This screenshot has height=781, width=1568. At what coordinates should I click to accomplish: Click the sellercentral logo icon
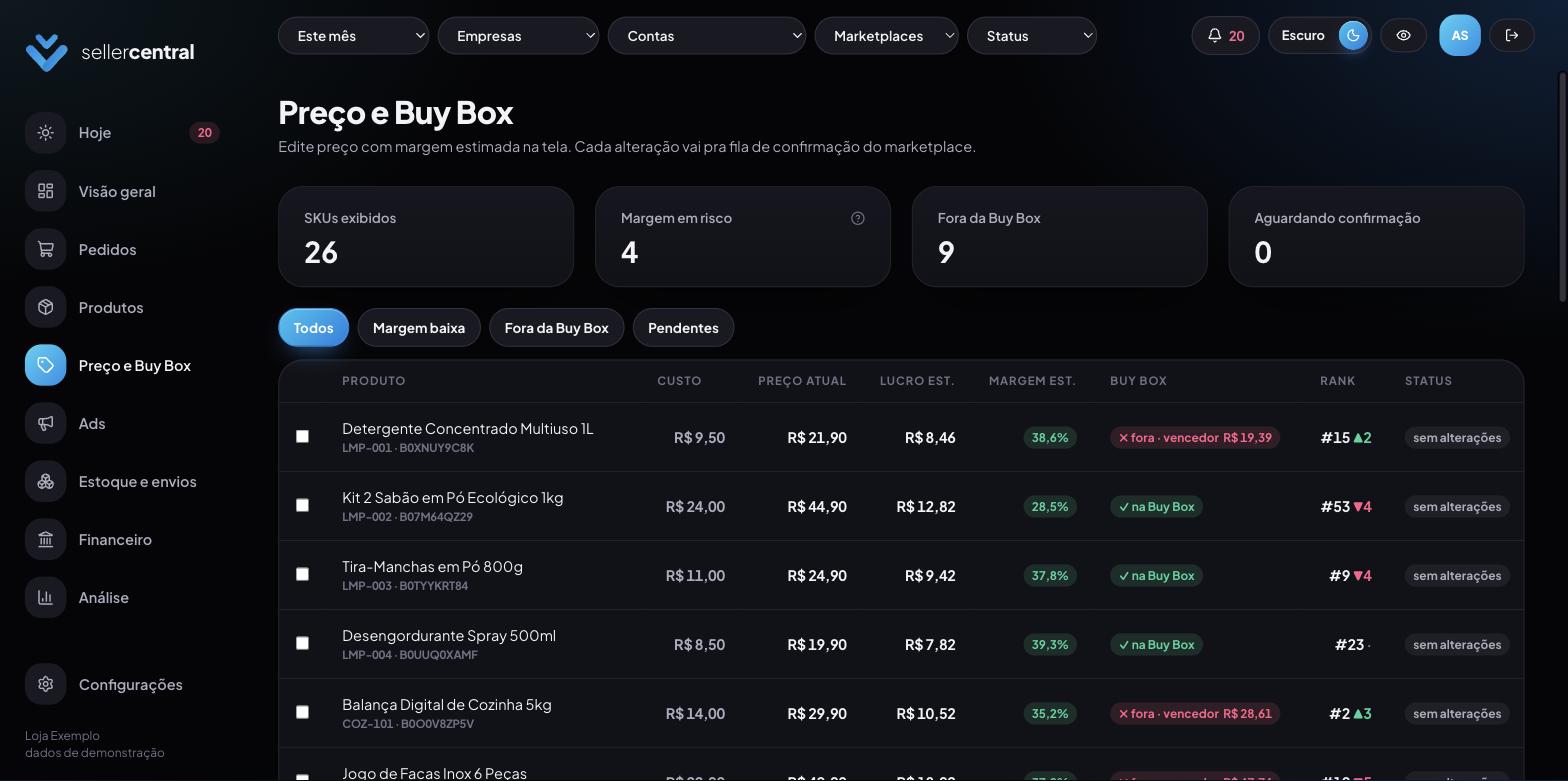46,52
